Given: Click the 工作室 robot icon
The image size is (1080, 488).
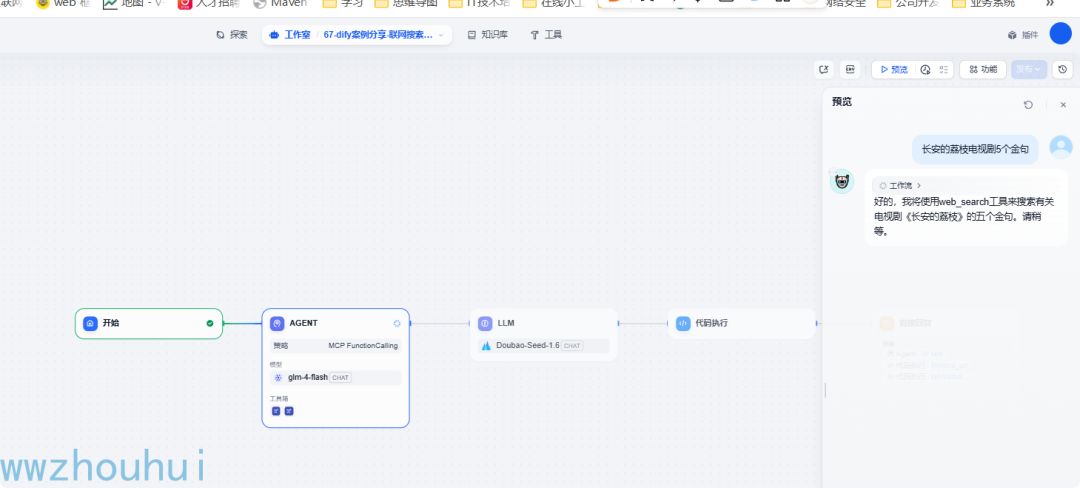Looking at the screenshot, I should coord(274,35).
